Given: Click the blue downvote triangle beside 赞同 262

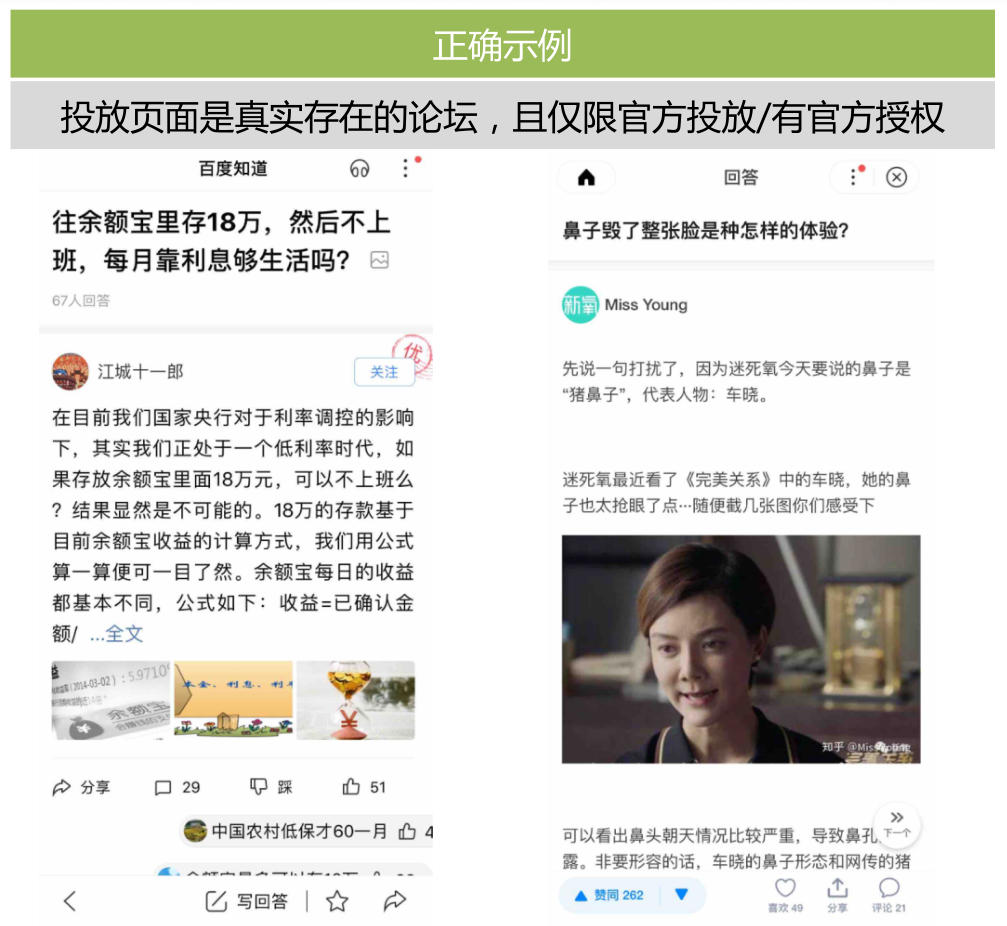Looking at the screenshot, I should 682,895.
